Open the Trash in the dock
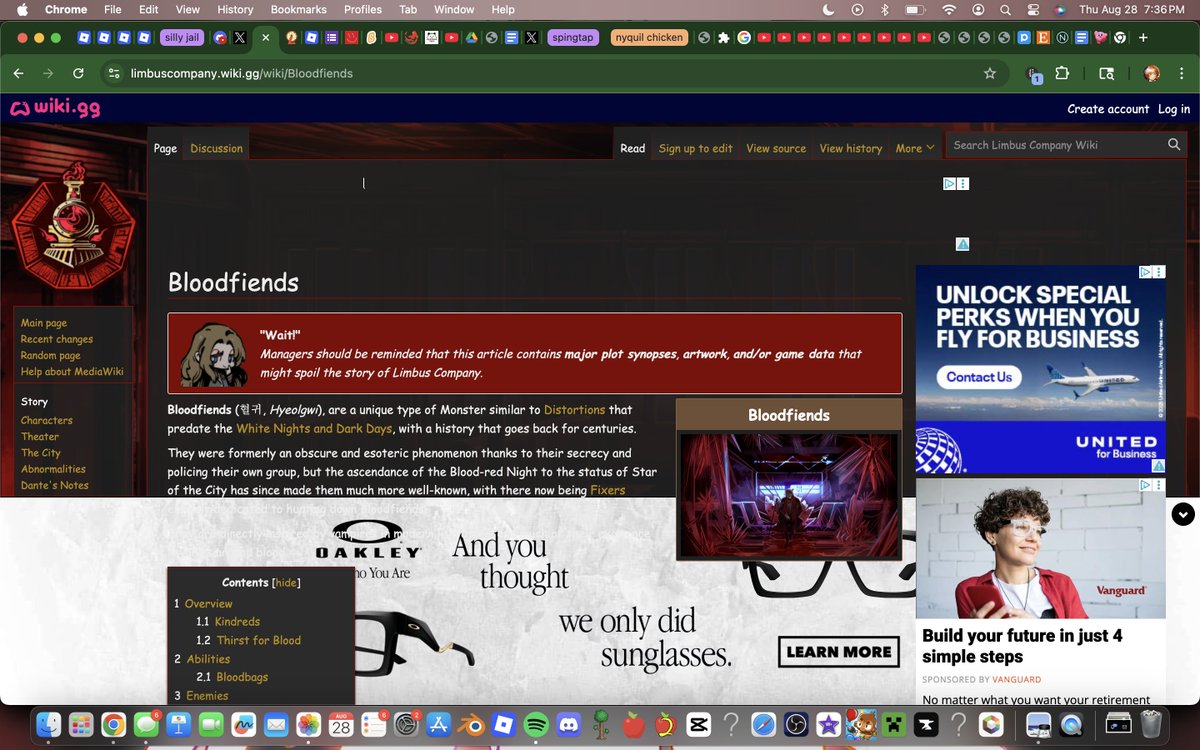The width and height of the screenshot is (1200, 750). tap(1151, 723)
